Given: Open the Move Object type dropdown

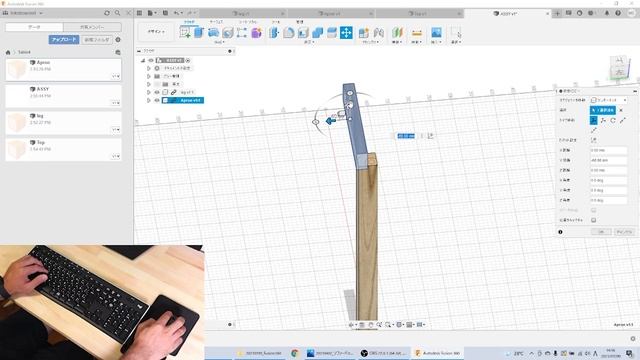Looking at the screenshot, I should pyautogui.click(x=609, y=100).
